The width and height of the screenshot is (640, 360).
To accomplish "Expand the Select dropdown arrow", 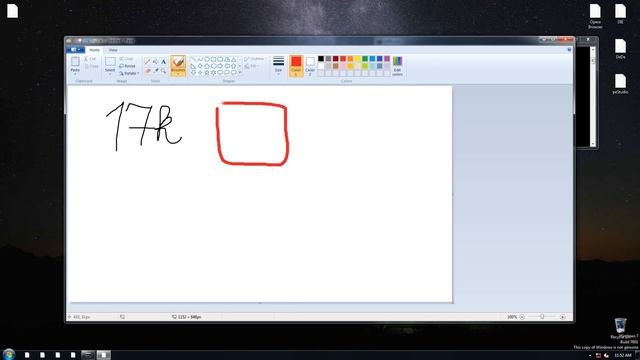I will (110, 74).
